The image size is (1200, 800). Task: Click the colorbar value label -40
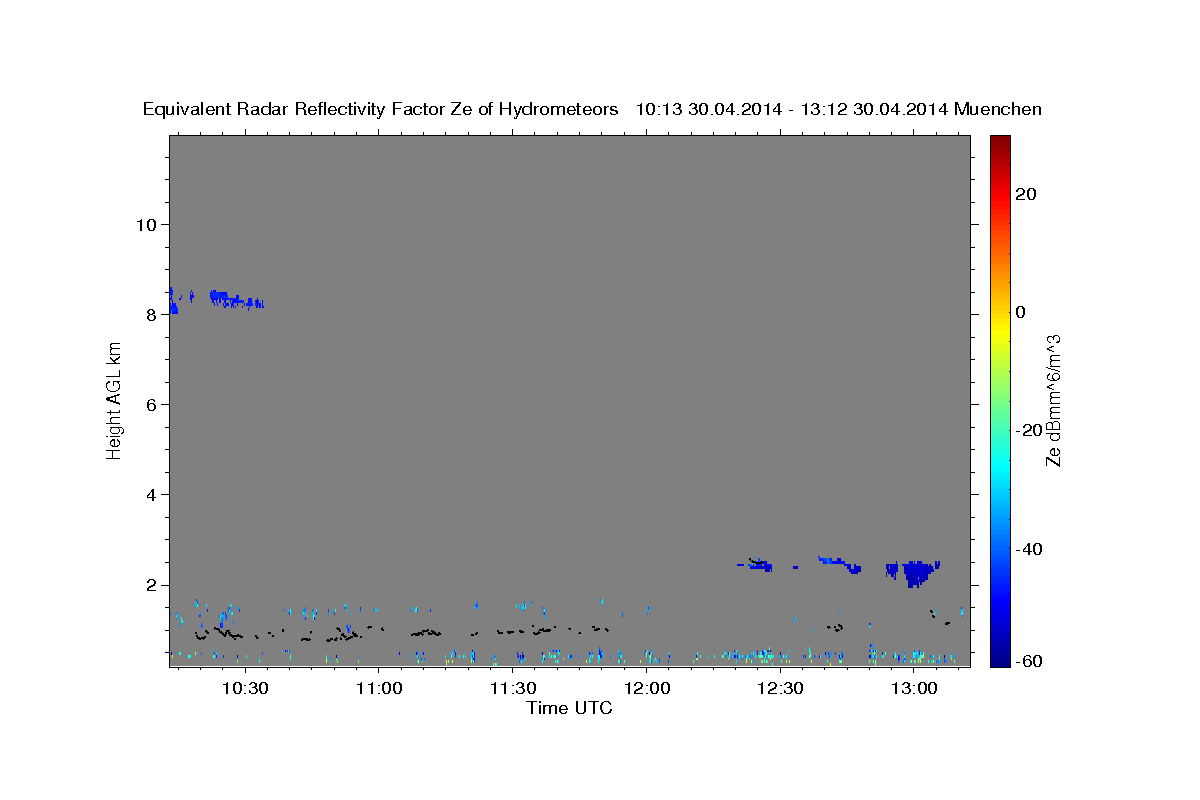click(x=1029, y=548)
